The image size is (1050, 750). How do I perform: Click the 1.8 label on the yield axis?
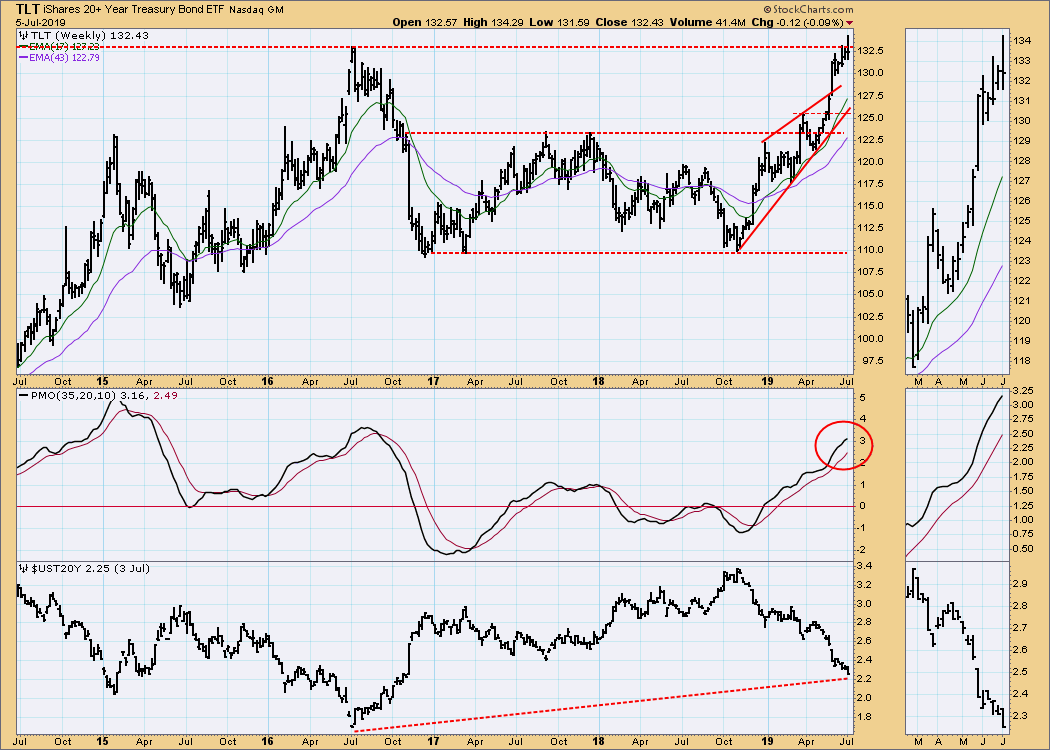(x=866, y=717)
